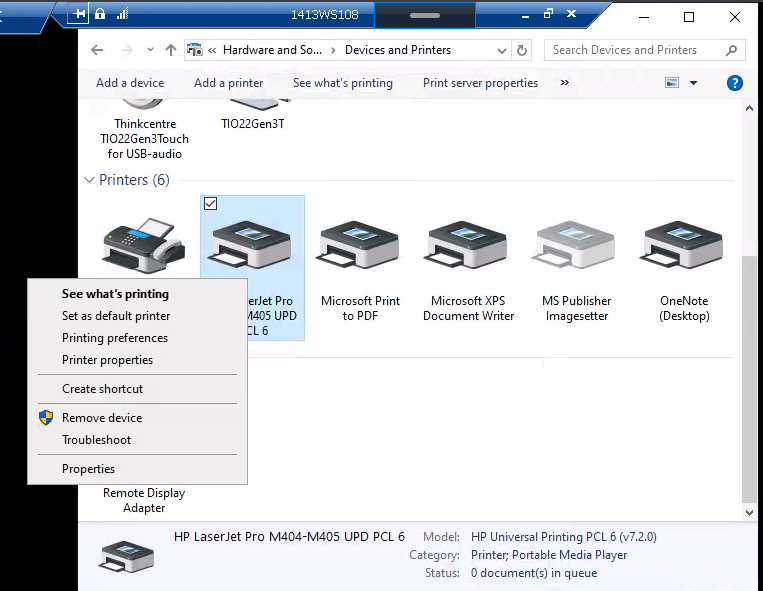Click the blue help question mark icon
763x591 pixels.
click(735, 83)
